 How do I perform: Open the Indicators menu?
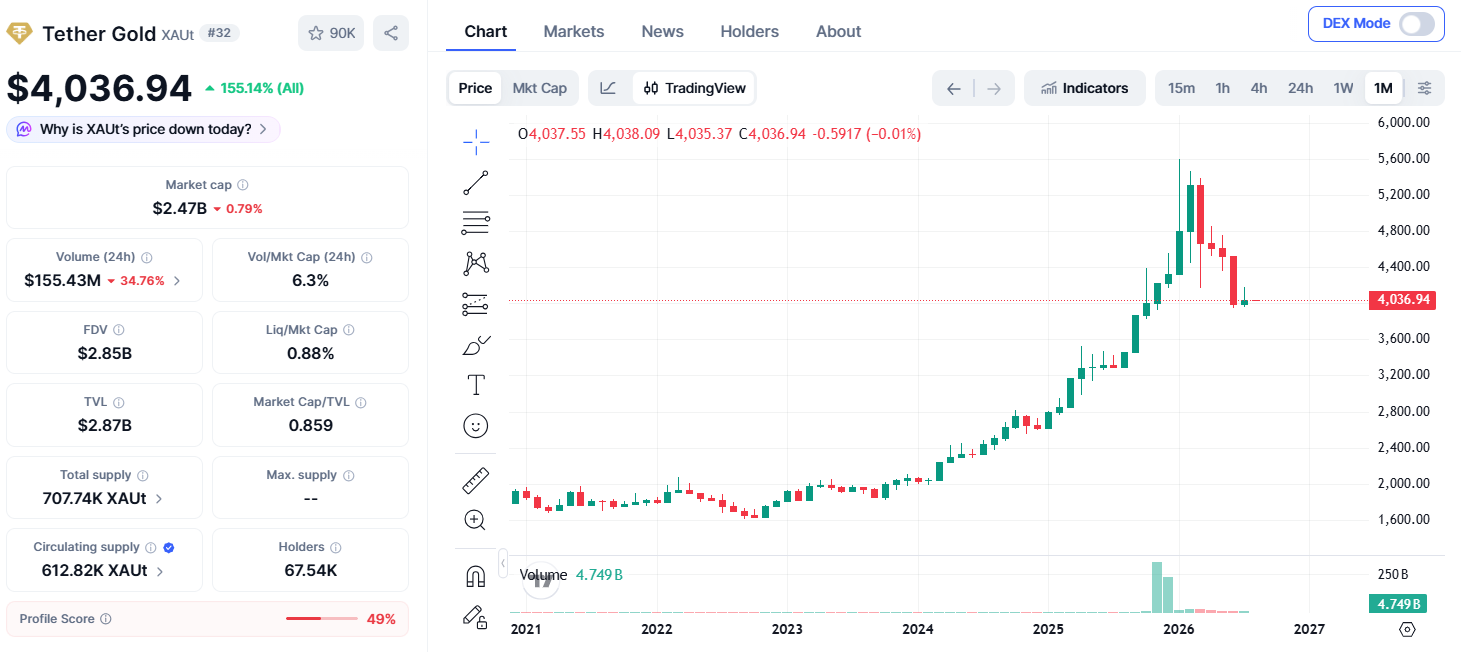(1085, 88)
